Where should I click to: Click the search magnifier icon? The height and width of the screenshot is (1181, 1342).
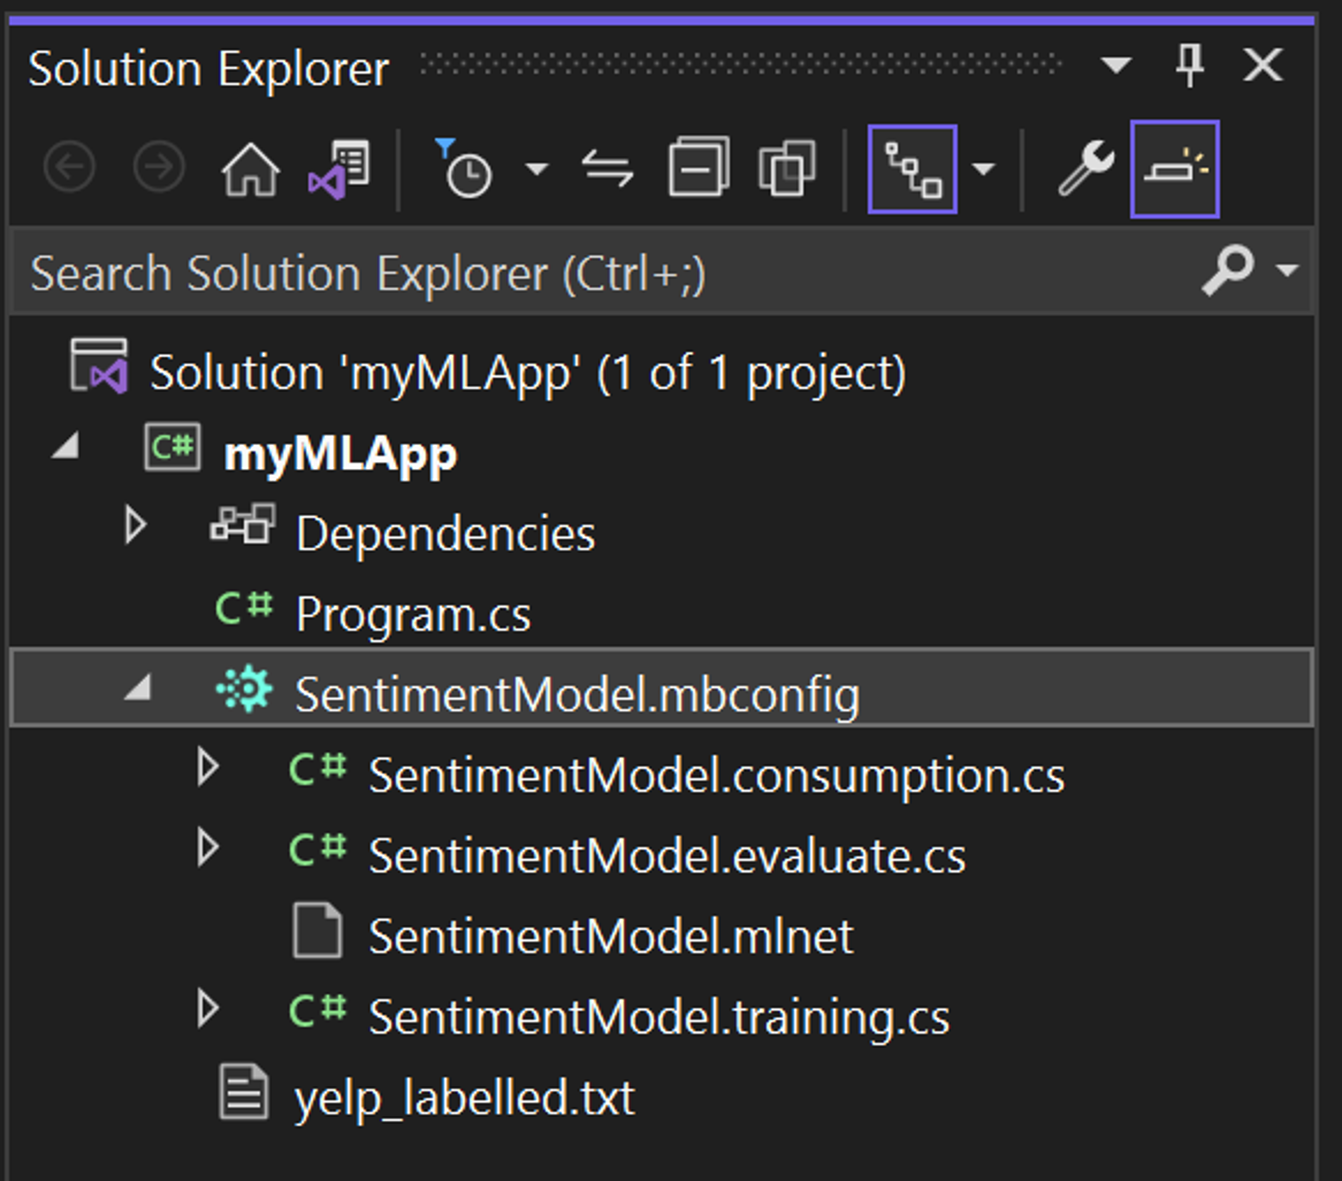pos(1228,268)
